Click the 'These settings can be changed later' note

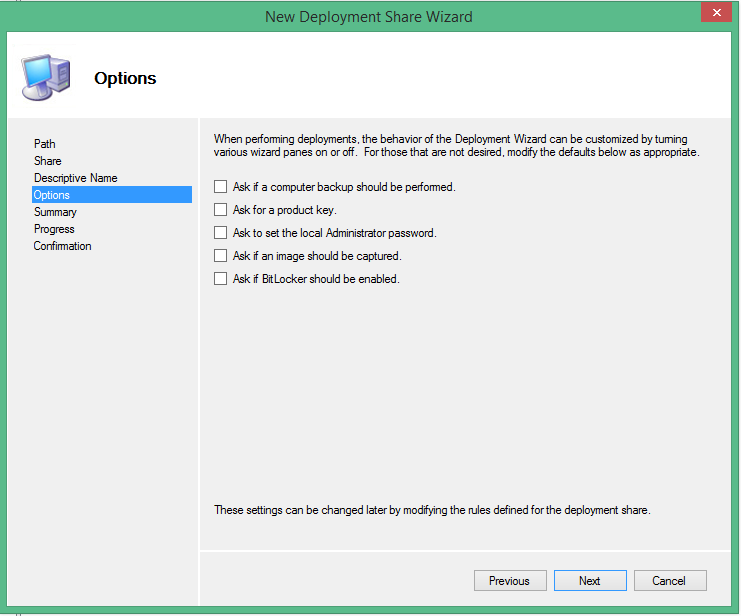[432, 510]
